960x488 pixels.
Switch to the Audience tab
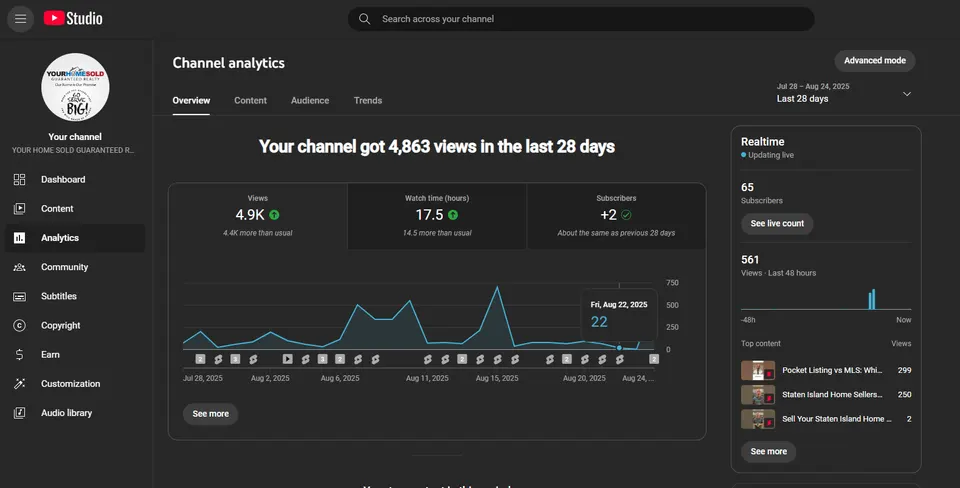pos(310,100)
